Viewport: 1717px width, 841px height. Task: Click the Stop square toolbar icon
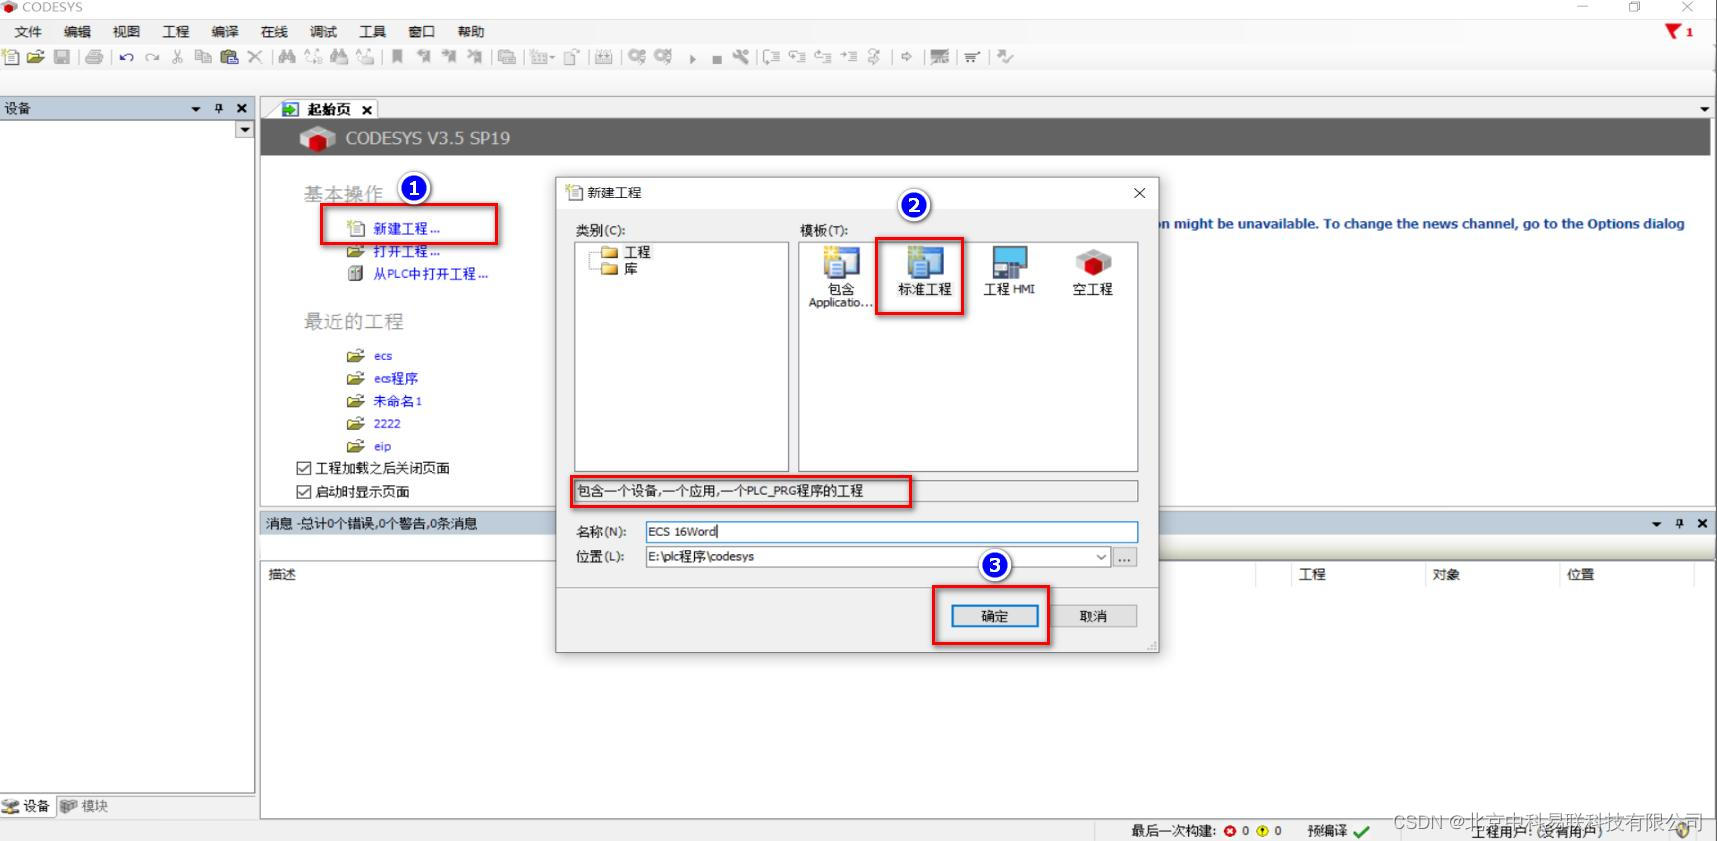[717, 58]
